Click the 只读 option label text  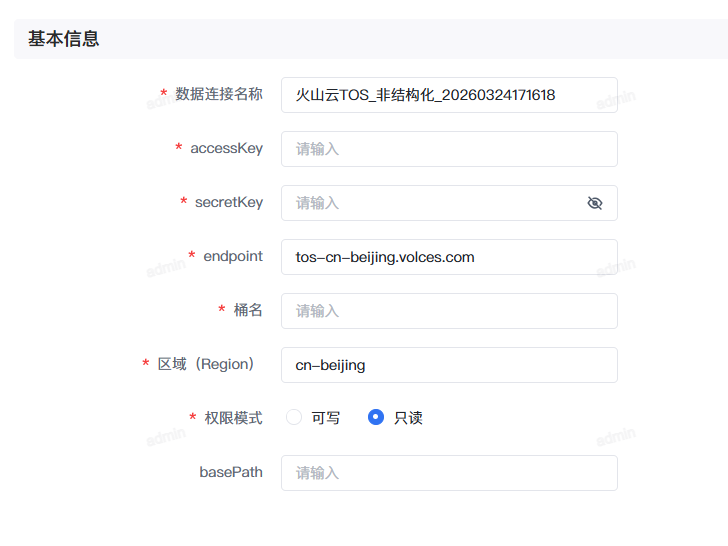pyautogui.click(x=408, y=418)
